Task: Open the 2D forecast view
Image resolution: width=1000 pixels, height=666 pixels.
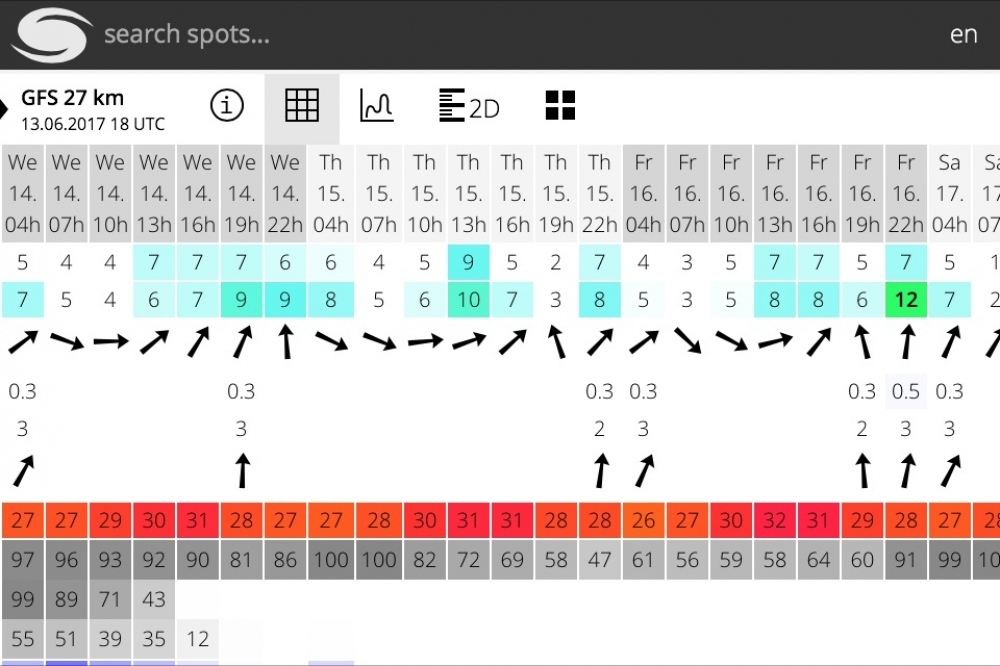Action: (x=469, y=105)
